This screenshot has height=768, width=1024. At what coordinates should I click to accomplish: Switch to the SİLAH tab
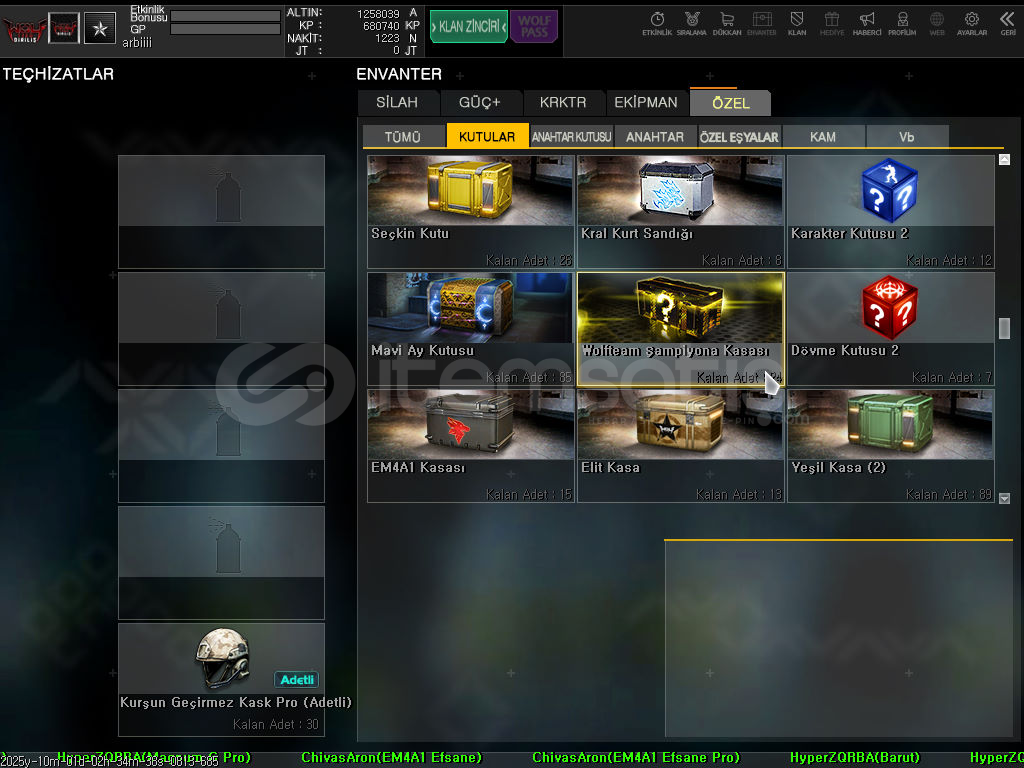tap(397, 103)
